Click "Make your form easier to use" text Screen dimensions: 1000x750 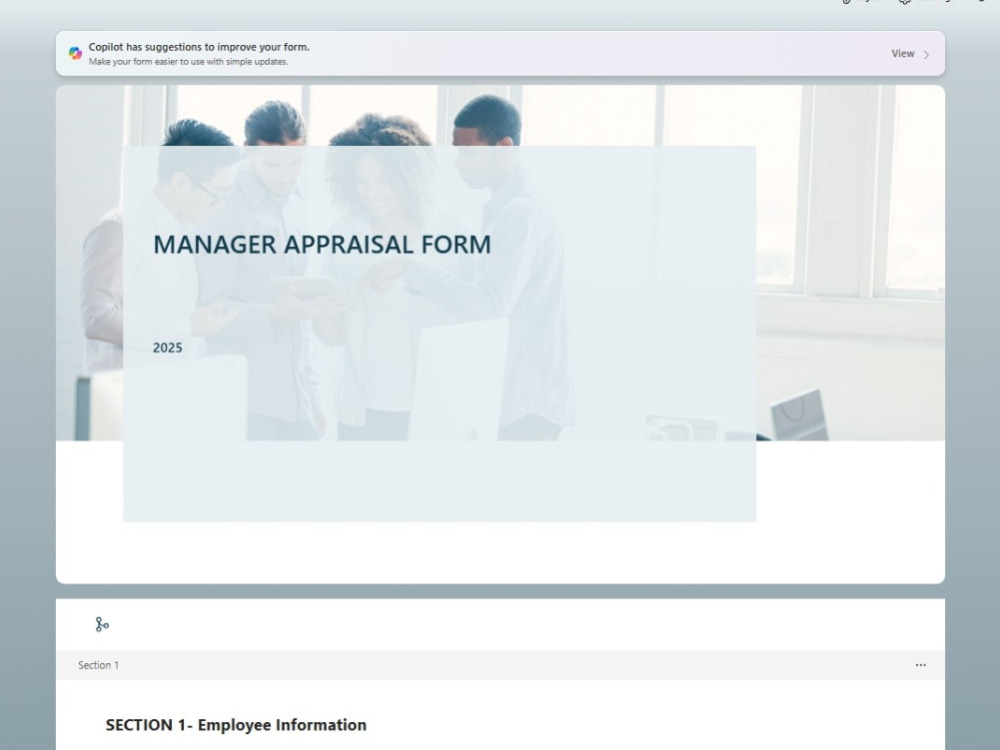(x=189, y=62)
